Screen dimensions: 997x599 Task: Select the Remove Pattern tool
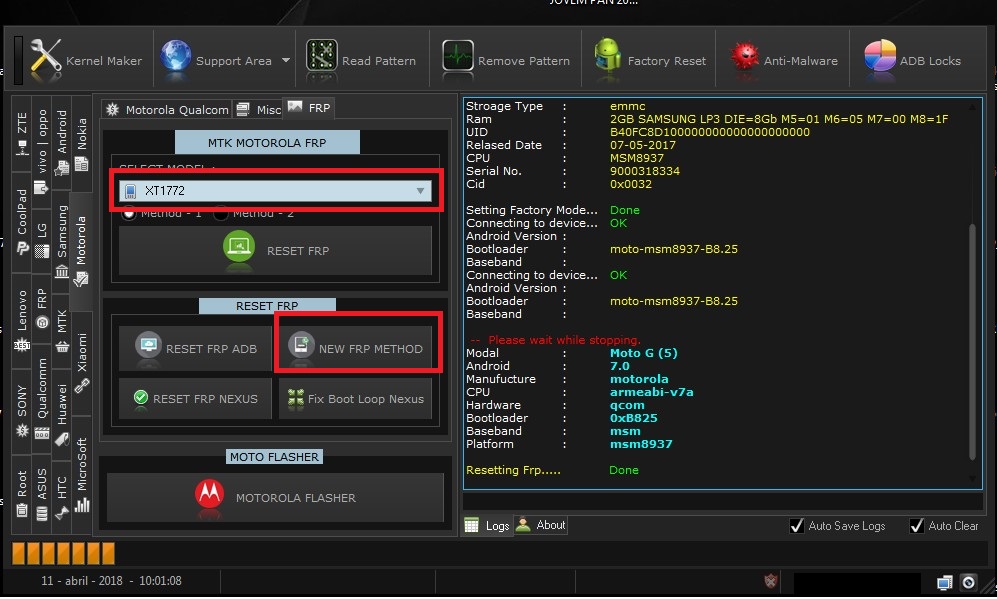(505, 60)
